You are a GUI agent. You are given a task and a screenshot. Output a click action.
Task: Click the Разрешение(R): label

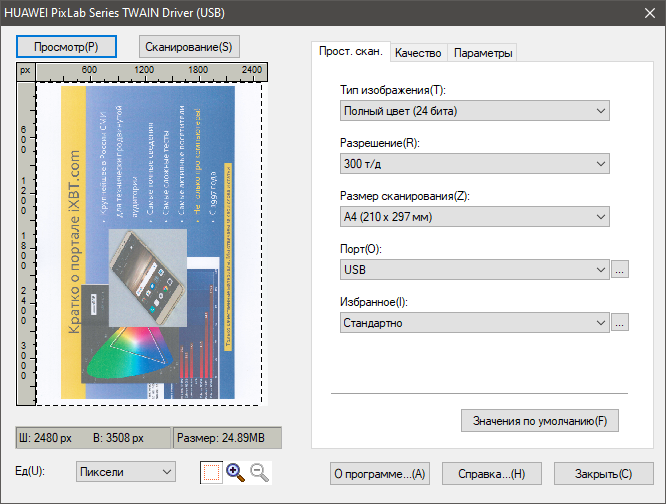tap(380, 143)
